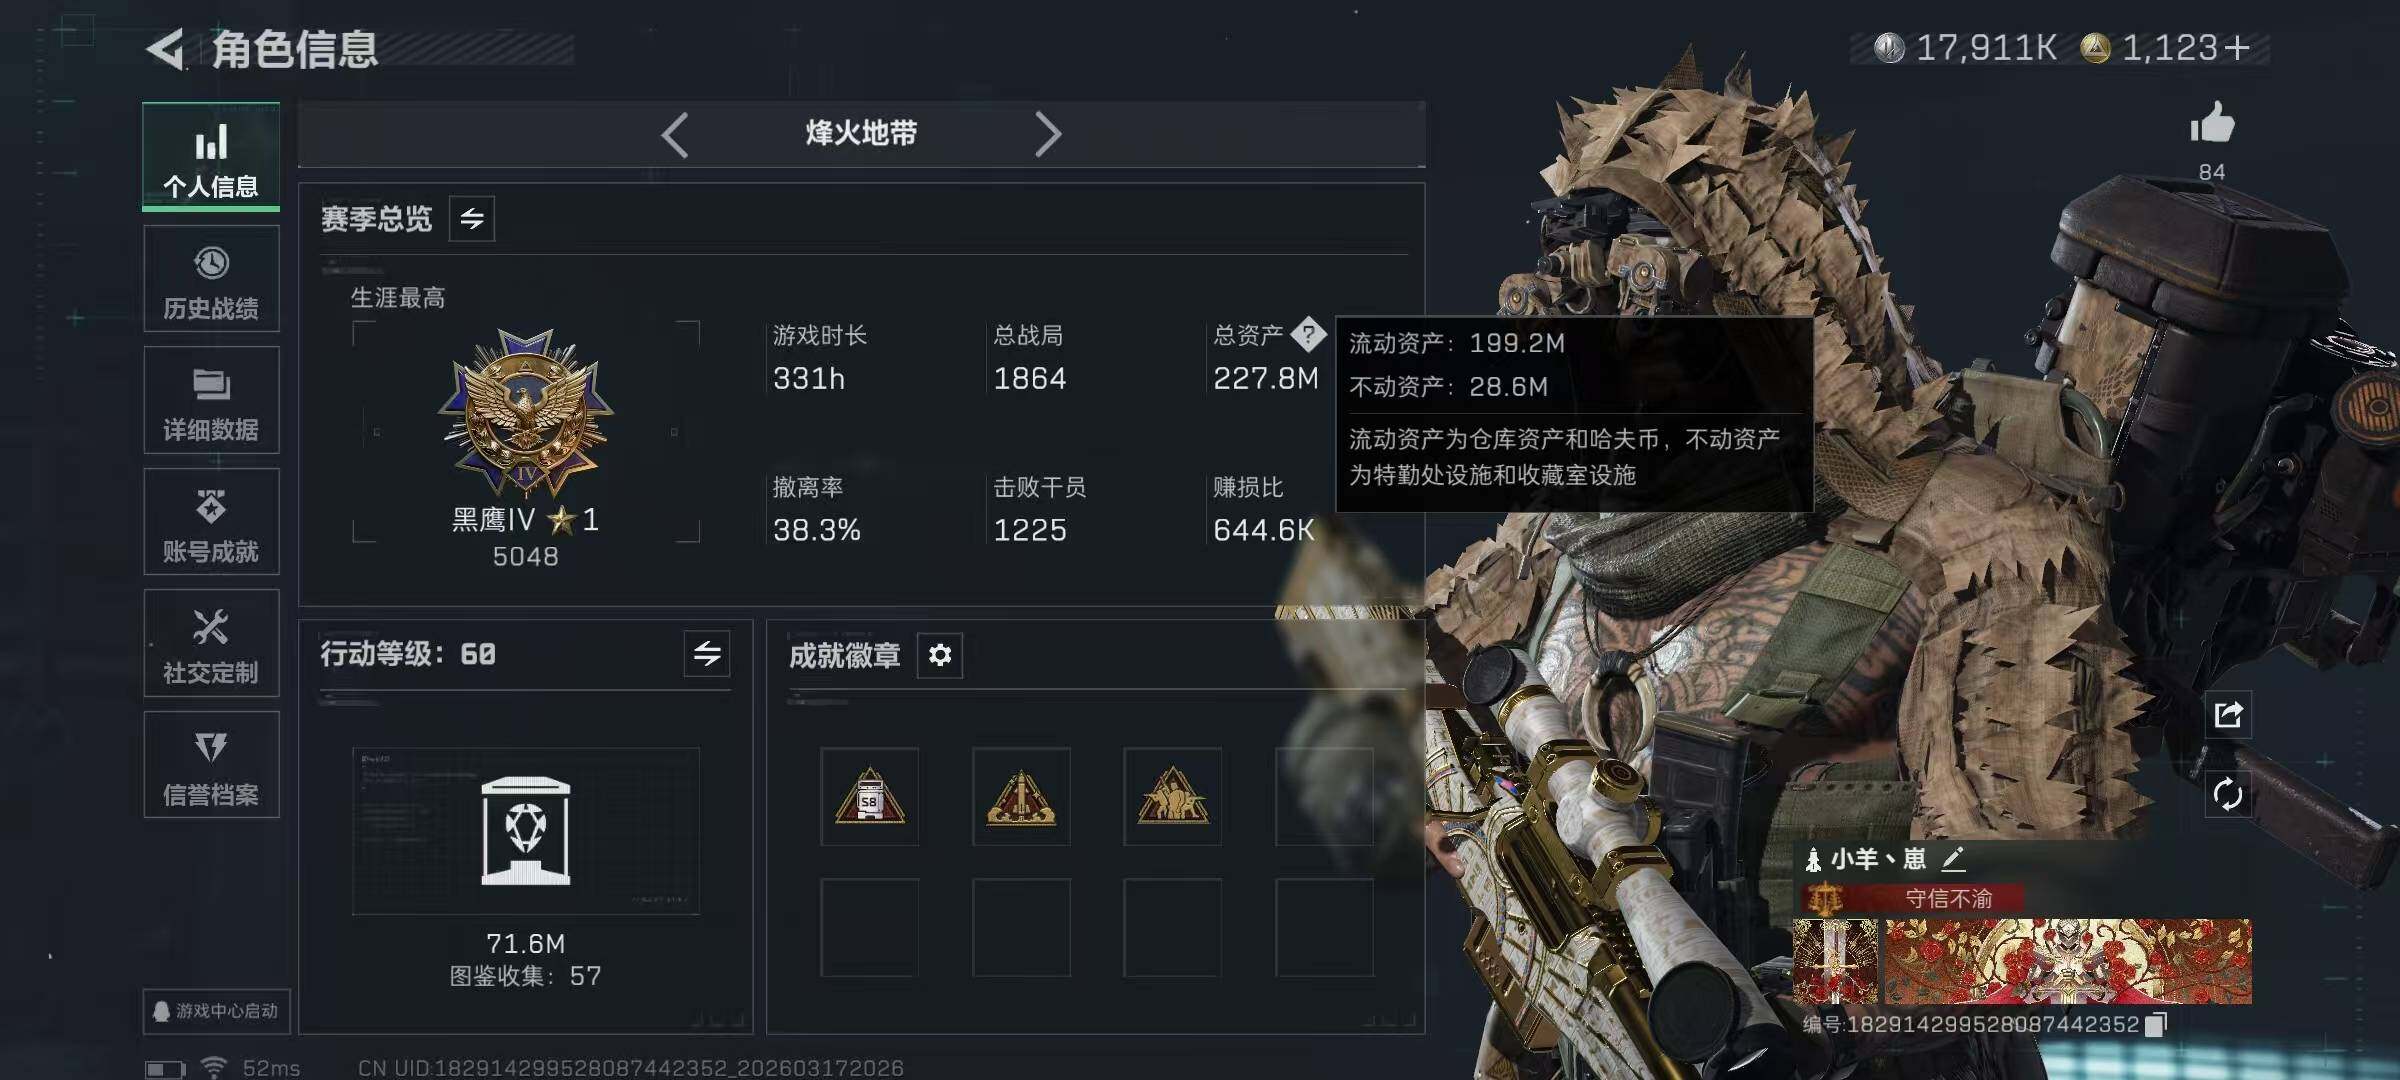2400x1080 pixels.
Task: Open 成就徽章 gear settings
Action: [x=940, y=655]
